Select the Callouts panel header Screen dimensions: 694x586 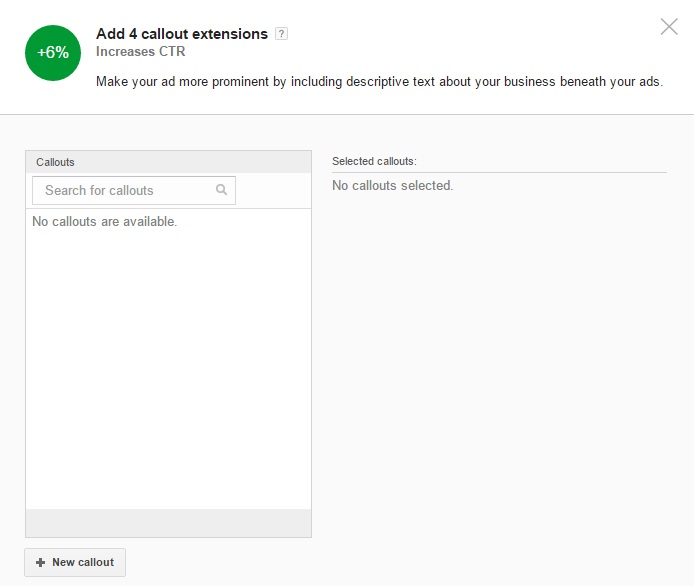(168, 162)
